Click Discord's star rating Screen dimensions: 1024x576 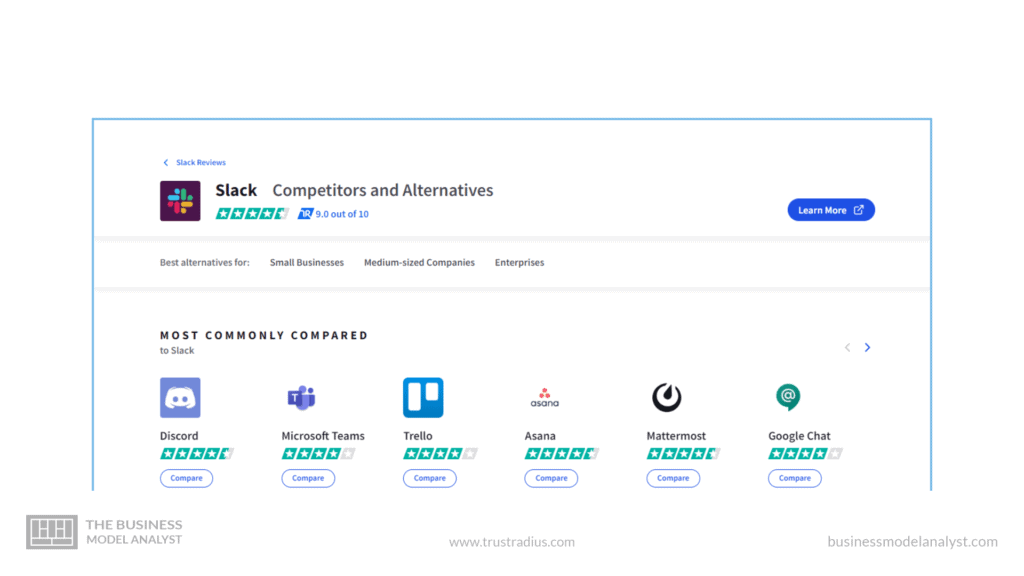pyautogui.click(x=197, y=454)
